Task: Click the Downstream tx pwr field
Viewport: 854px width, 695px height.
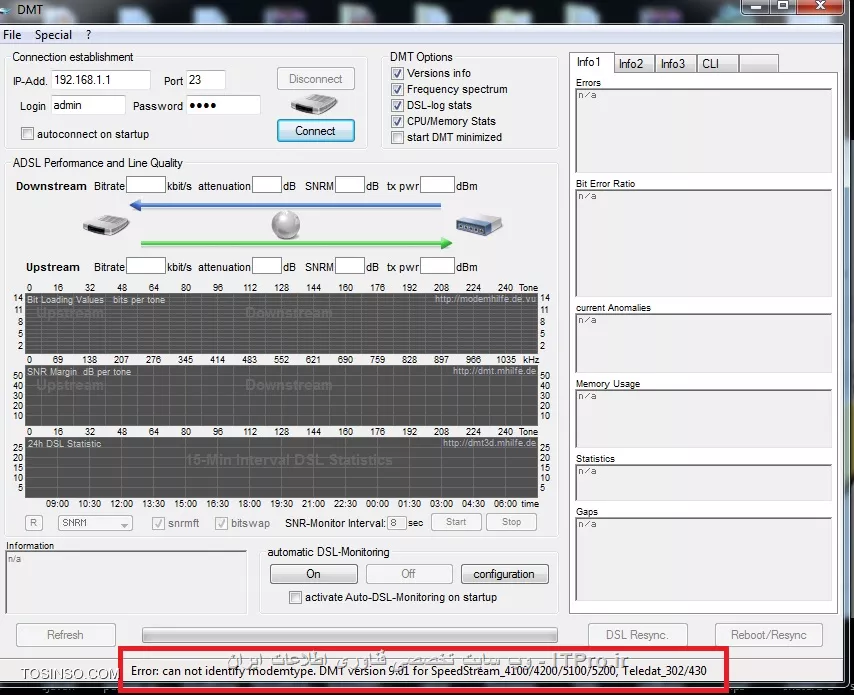Action: [x=437, y=185]
